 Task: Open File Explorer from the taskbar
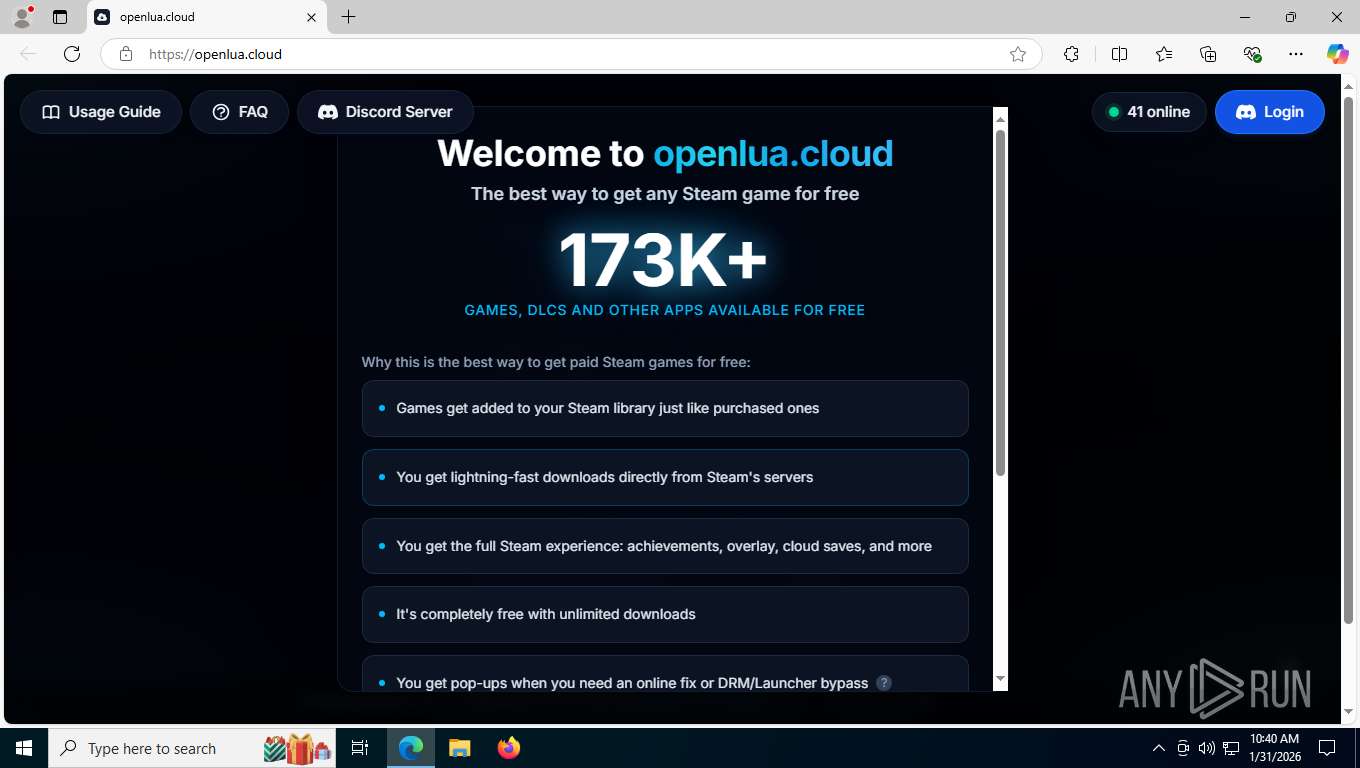460,748
